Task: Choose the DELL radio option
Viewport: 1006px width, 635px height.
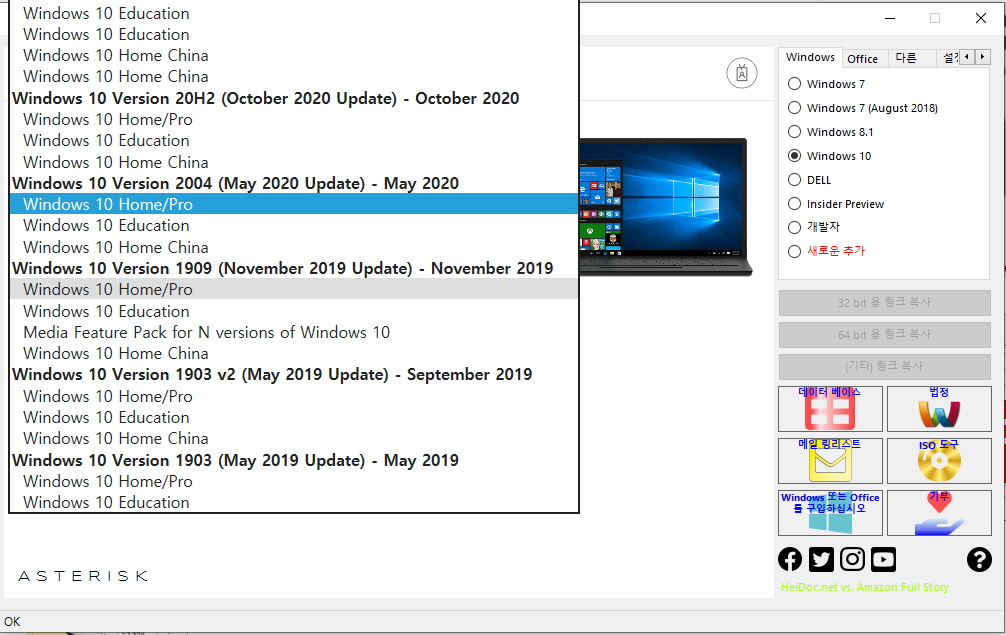Action: click(x=794, y=180)
